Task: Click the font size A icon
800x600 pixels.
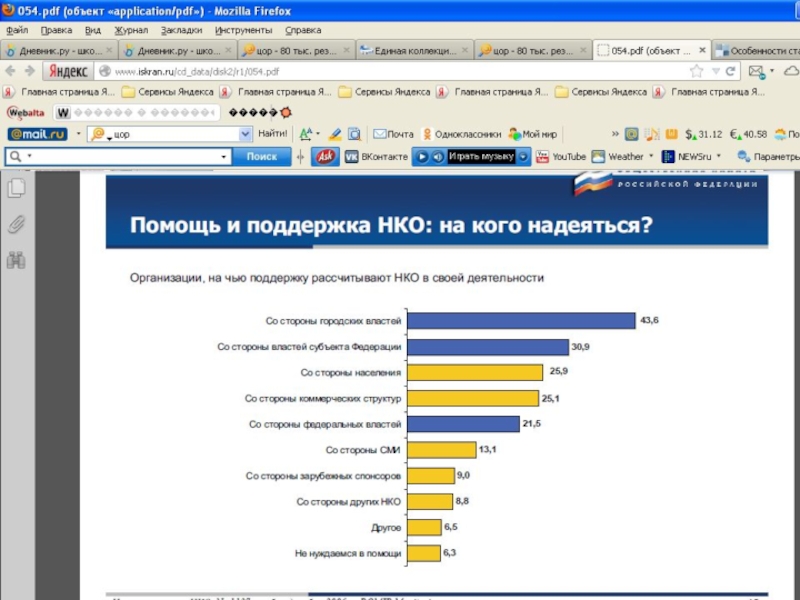Action: (x=306, y=134)
